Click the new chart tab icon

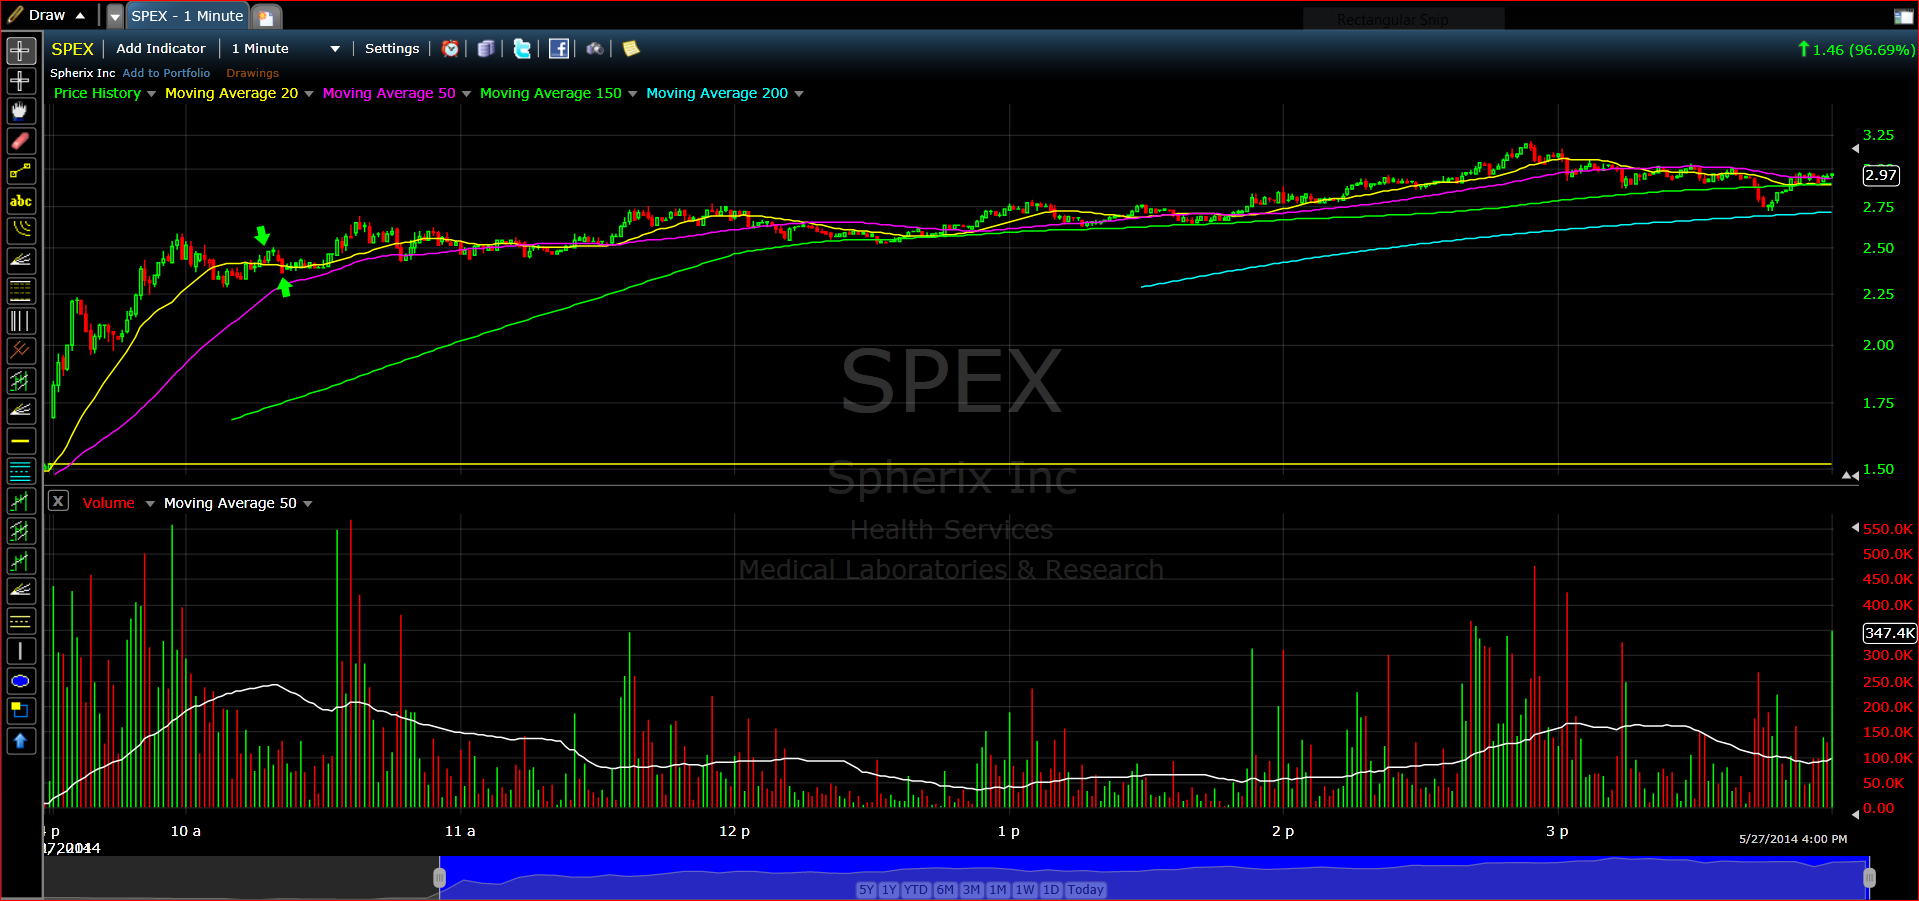[266, 17]
